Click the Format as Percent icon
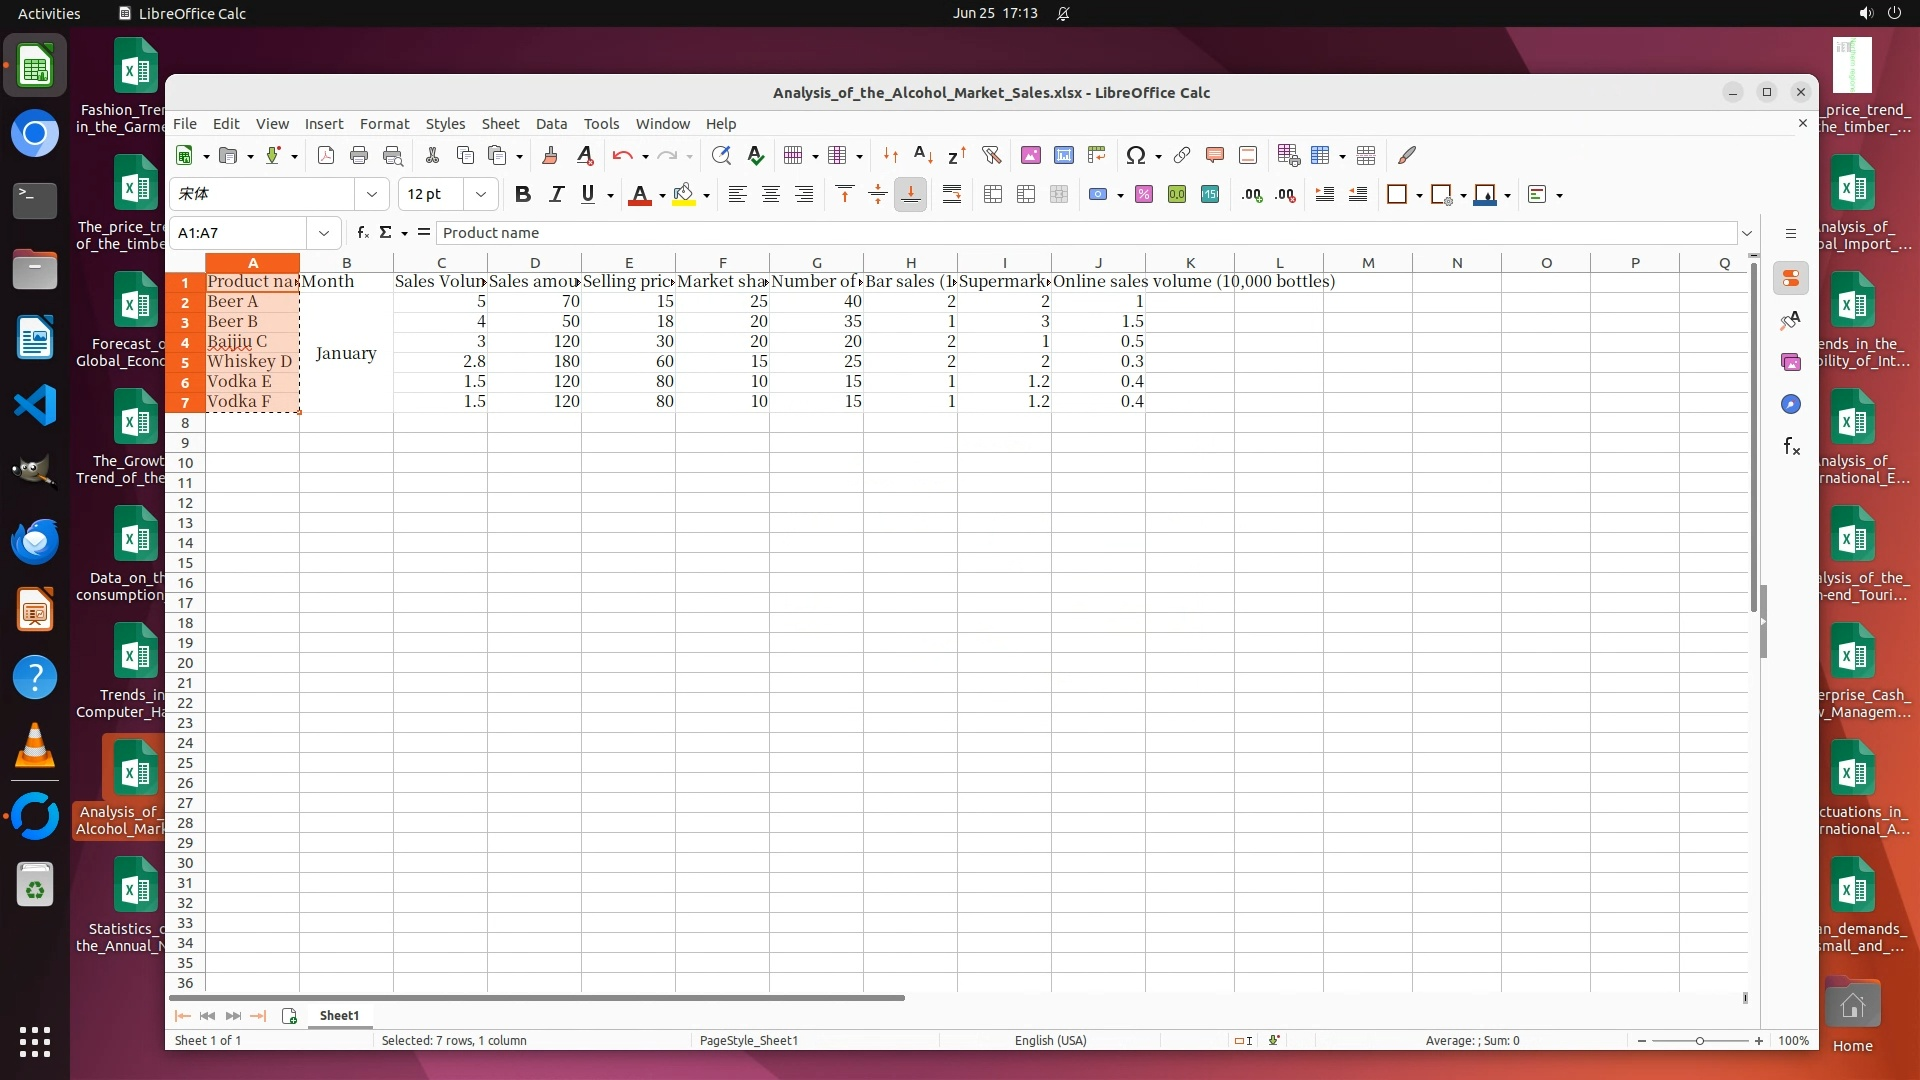Screen dimensions: 1920x1080 click(1144, 194)
